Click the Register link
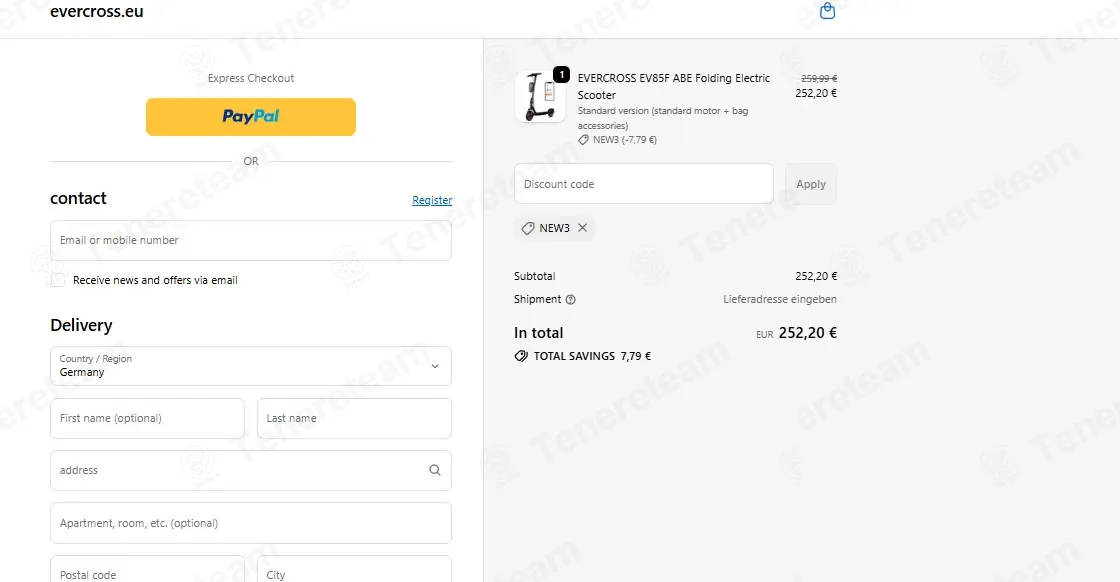This screenshot has width=1120, height=582. [x=431, y=200]
